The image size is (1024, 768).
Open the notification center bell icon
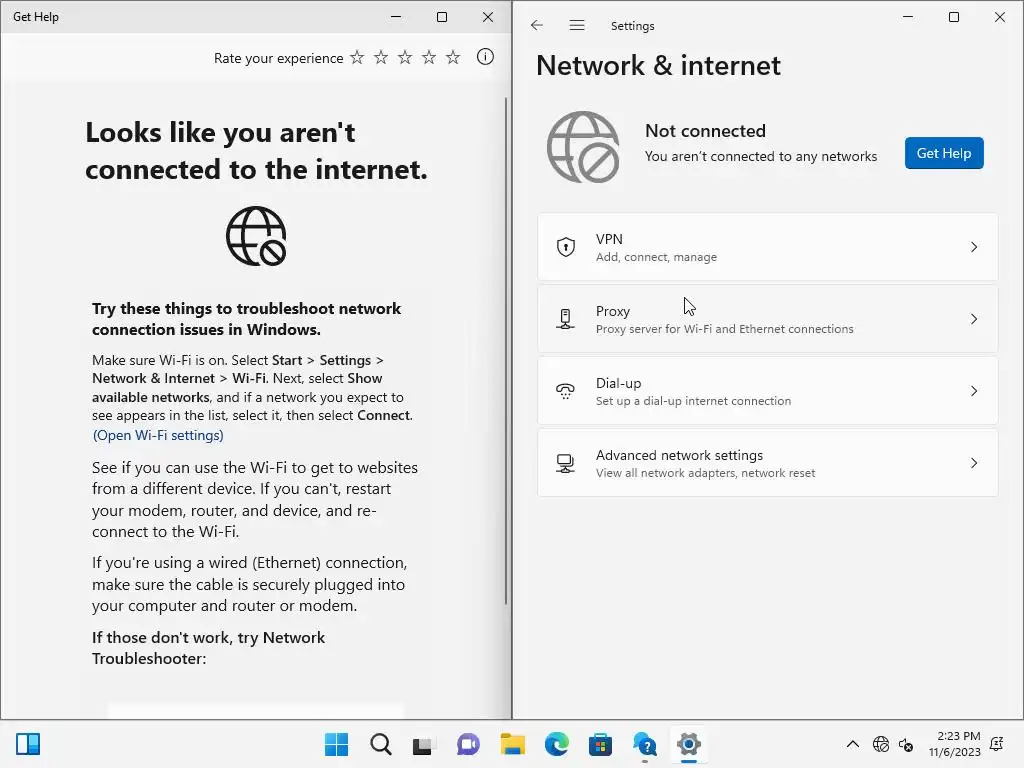point(997,744)
